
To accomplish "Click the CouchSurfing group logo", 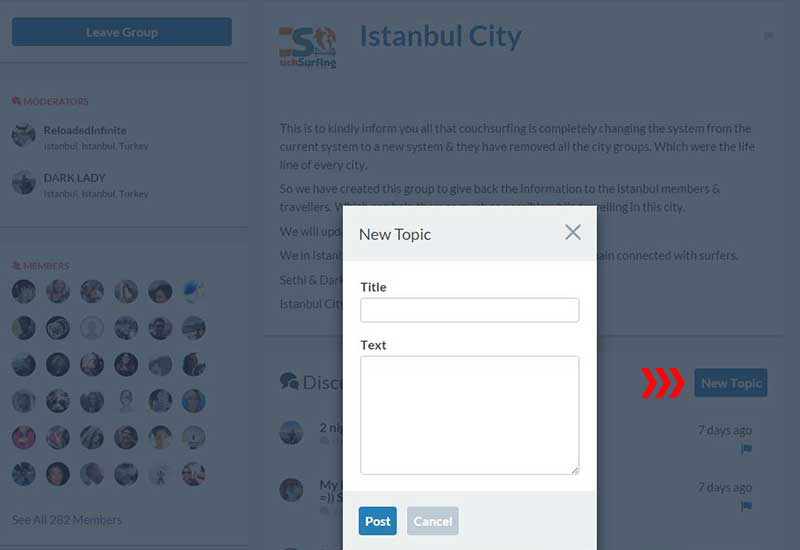I will coord(308,47).
